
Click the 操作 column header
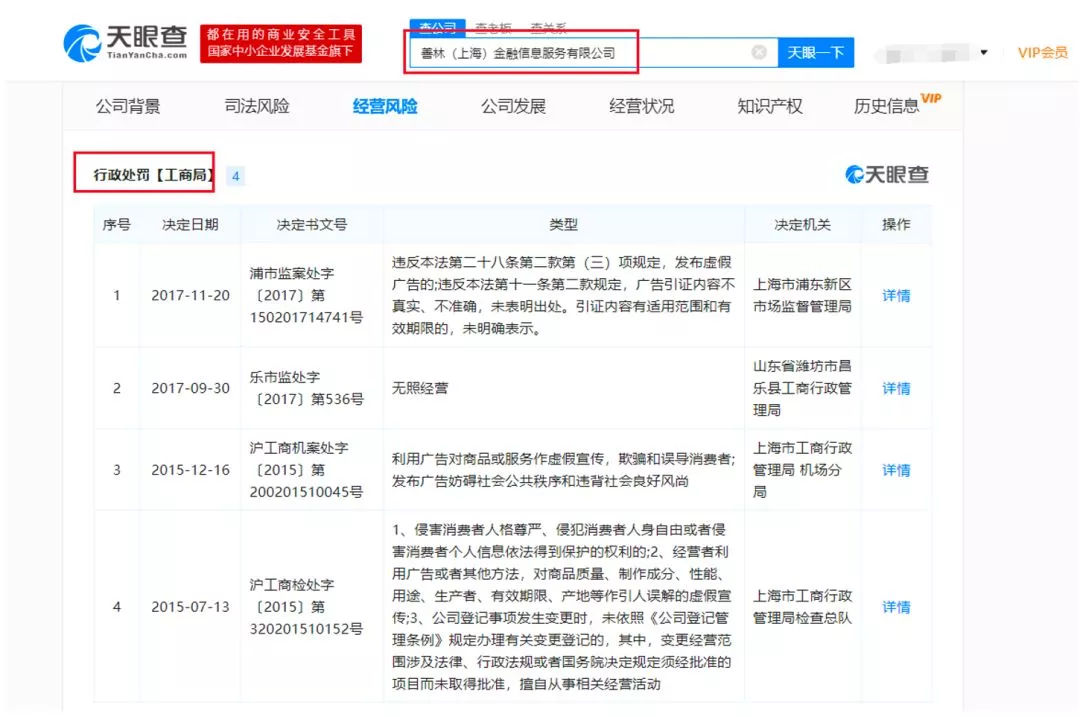point(896,225)
